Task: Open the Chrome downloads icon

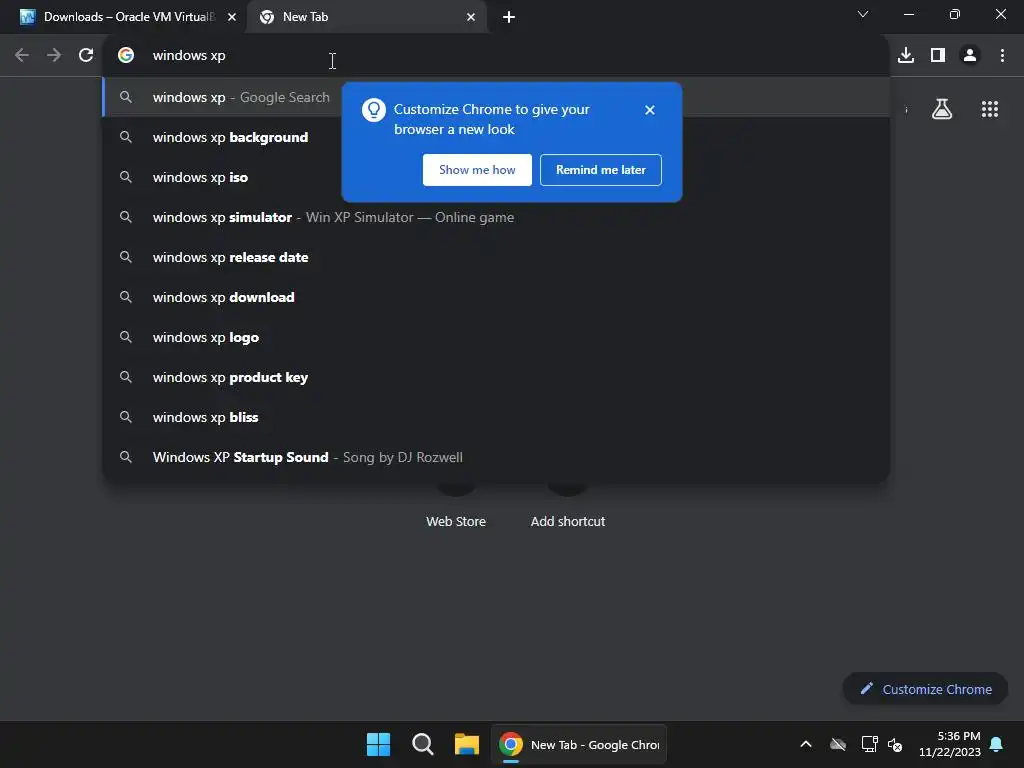Action: [906, 56]
